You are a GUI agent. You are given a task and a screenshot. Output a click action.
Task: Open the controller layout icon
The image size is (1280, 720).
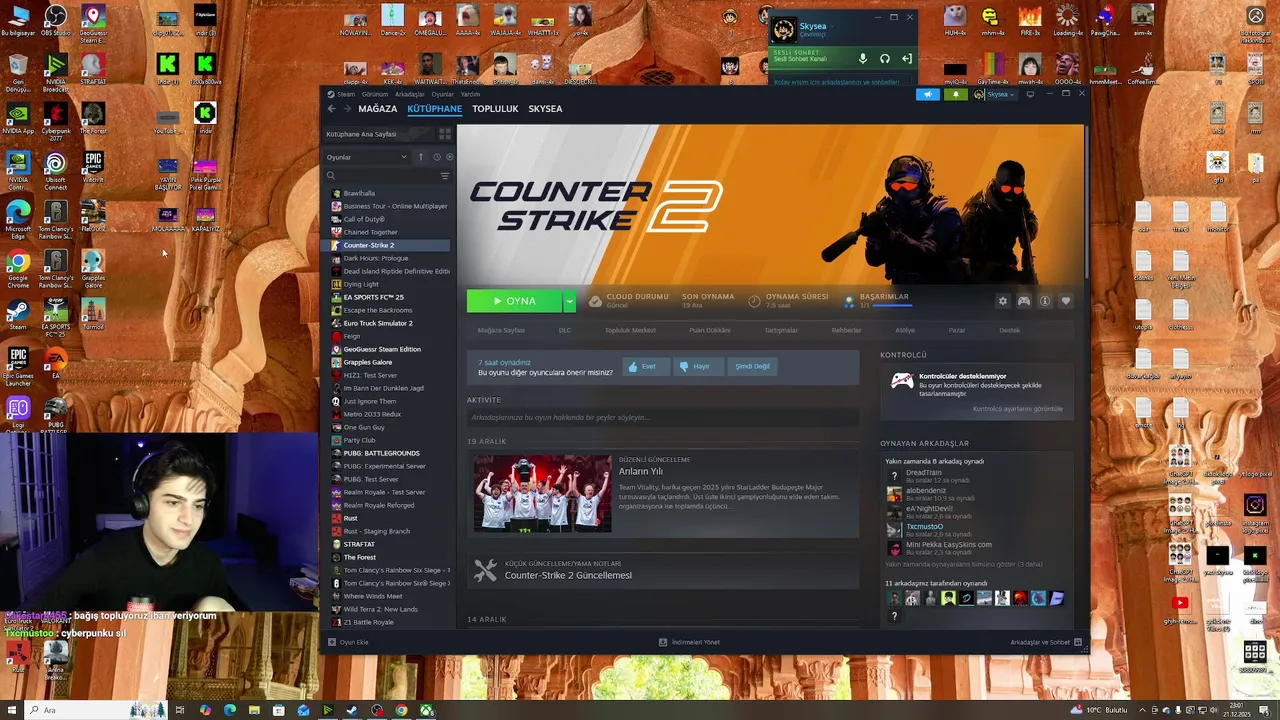point(1024,301)
